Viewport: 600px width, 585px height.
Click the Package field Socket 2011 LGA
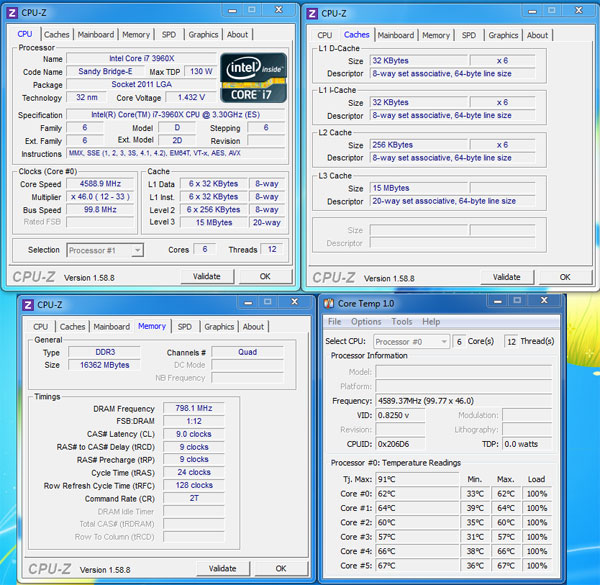(x=142, y=85)
